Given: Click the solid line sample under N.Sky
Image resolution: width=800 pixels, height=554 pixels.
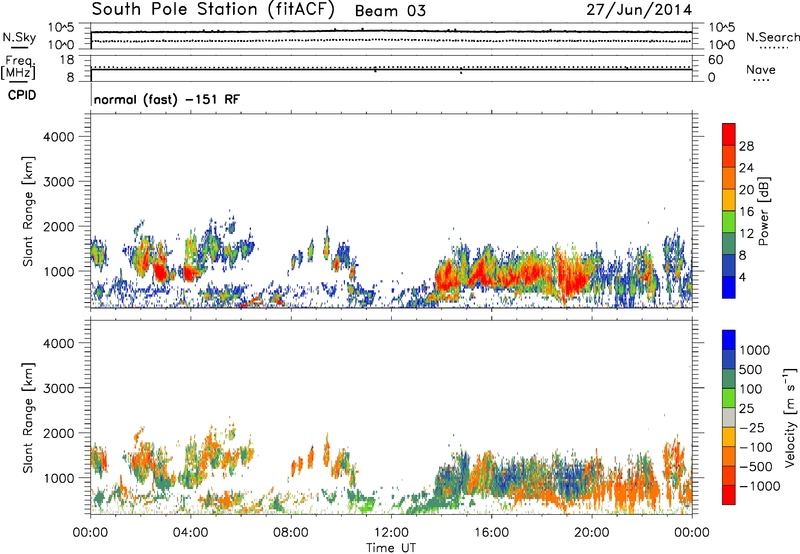Looking at the screenshot, I should coord(18,48).
